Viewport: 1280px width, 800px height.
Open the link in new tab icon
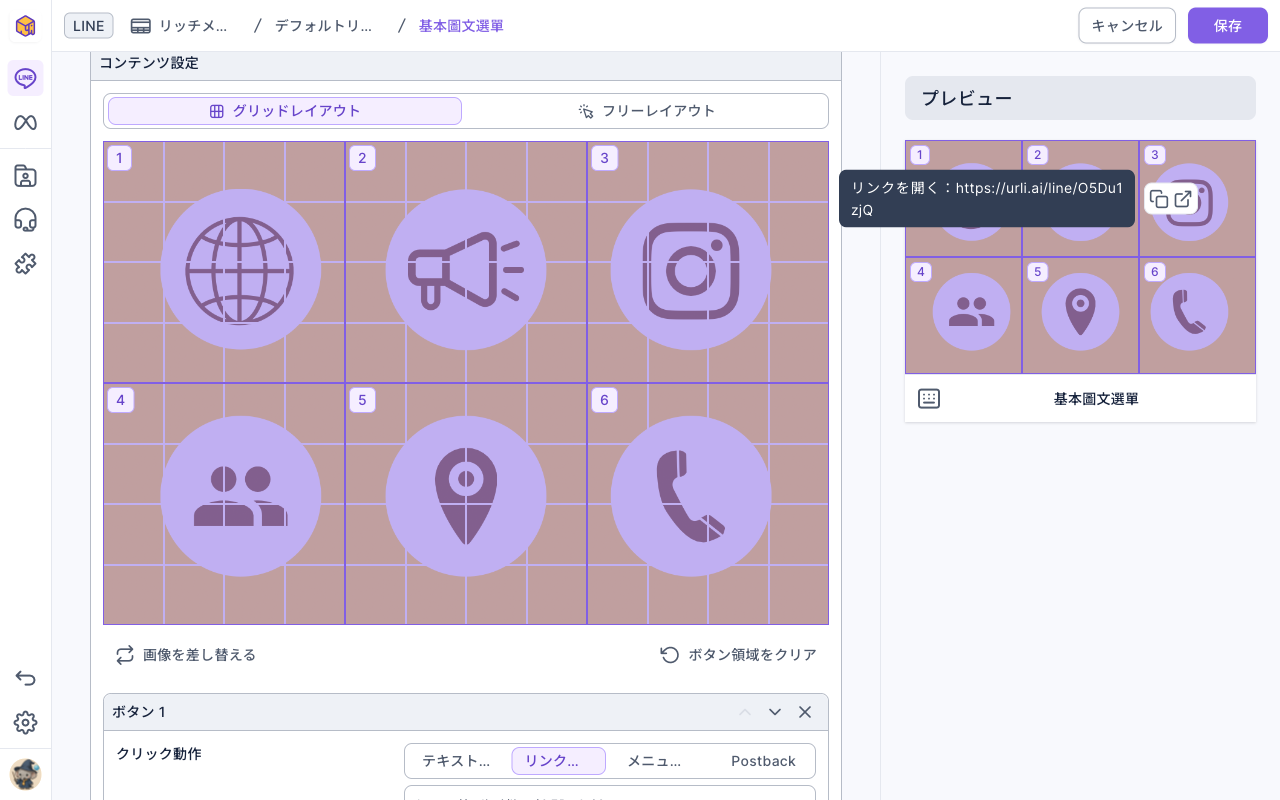point(1183,199)
